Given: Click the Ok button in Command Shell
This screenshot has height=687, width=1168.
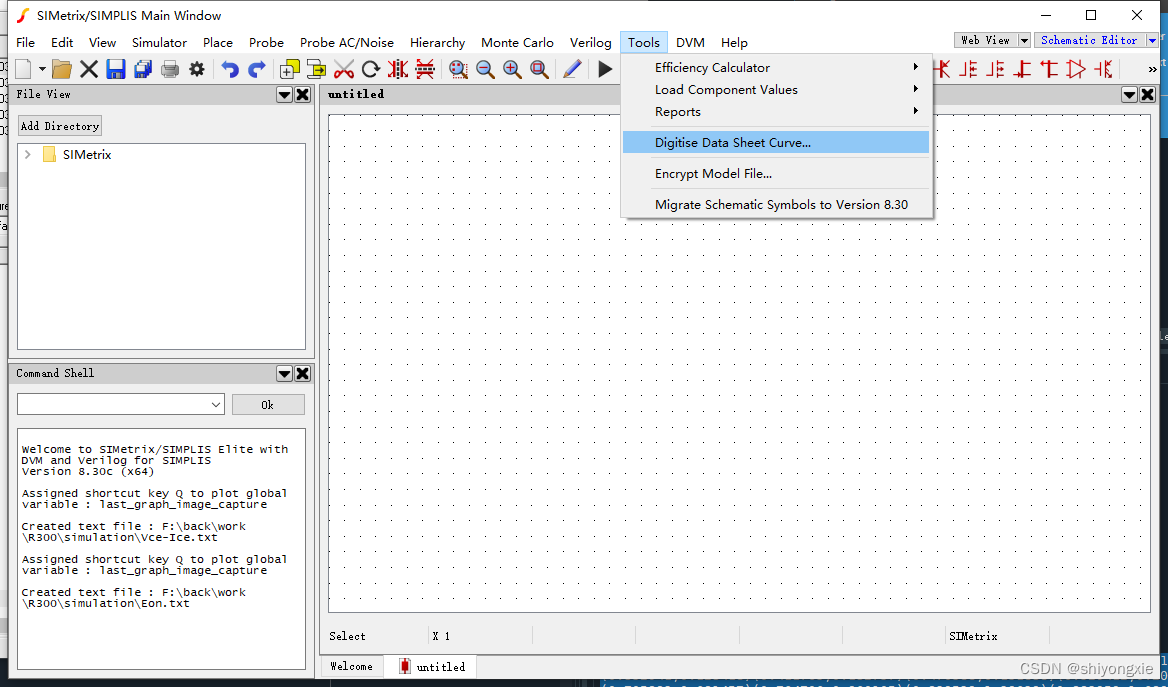Looking at the screenshot, I should pyautogui.click(x=268, y=405).
